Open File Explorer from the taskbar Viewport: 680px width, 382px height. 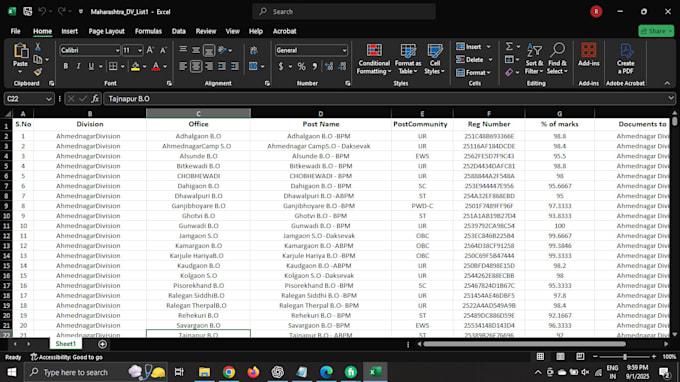[x=204, y=372]
